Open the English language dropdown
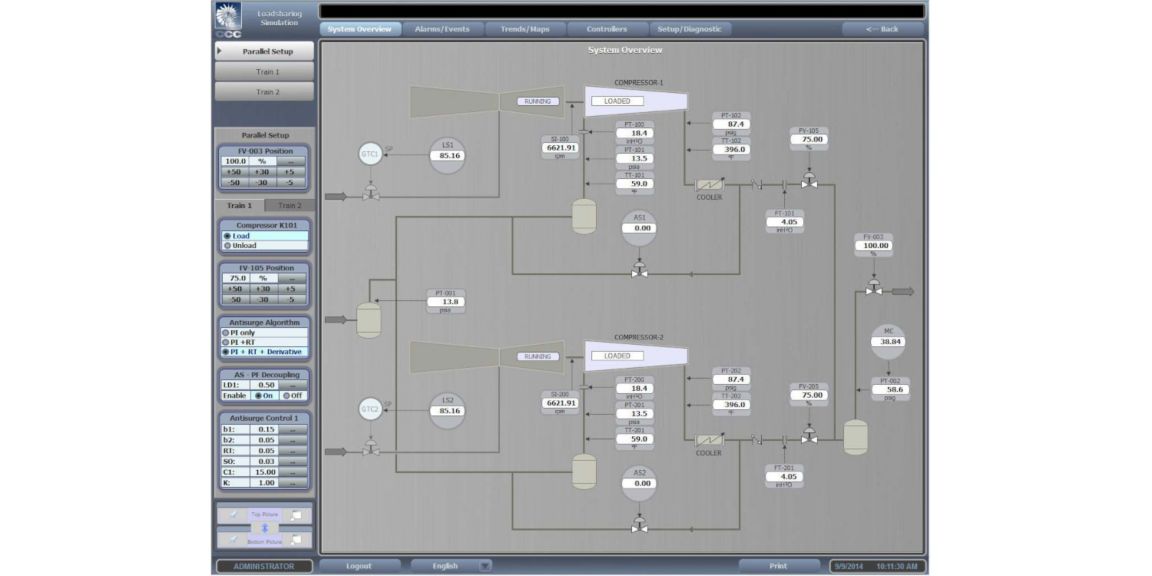The height and width of the screenshot is (576, 1152). pos(483,564)
